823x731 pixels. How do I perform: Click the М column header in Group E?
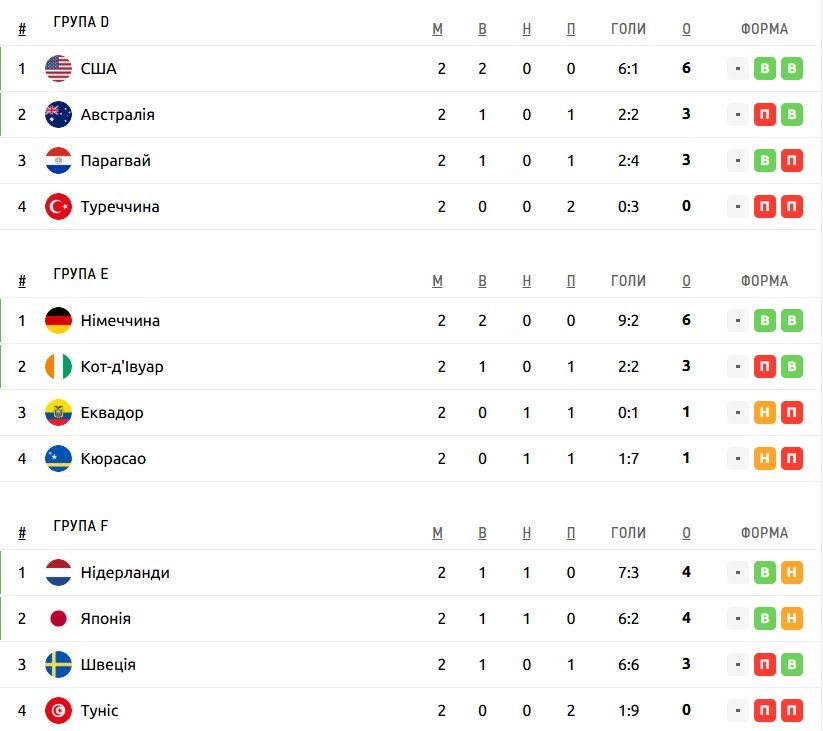(x=437, y=281)
